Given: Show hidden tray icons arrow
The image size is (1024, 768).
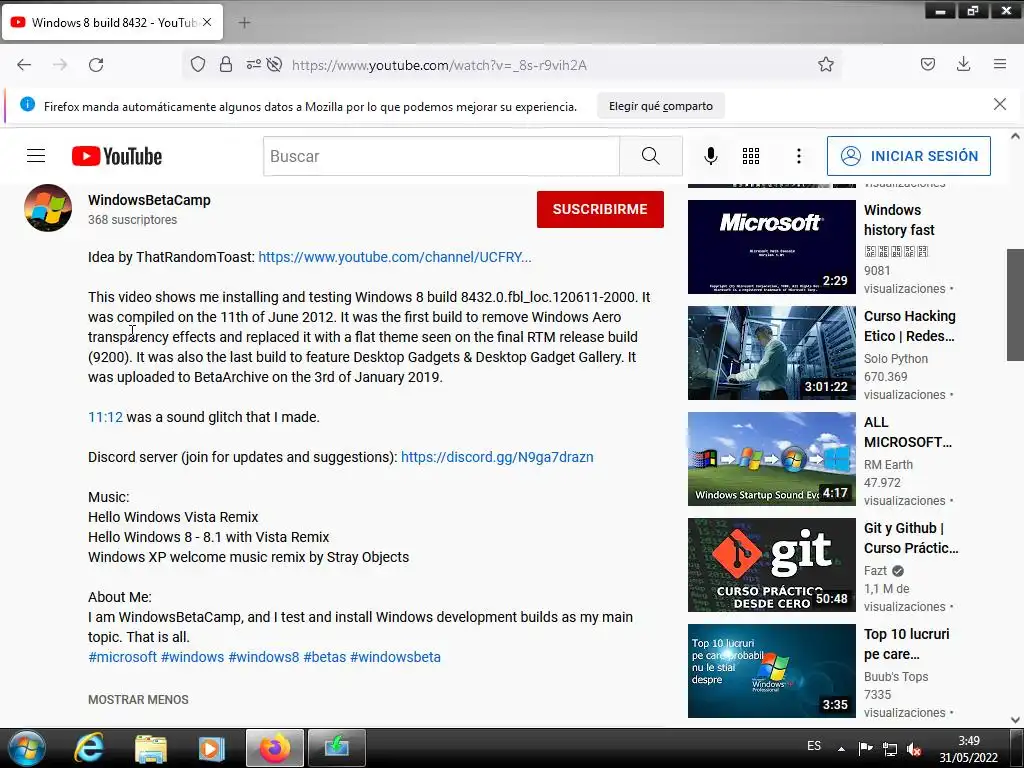Looking at the screenshot, I should tap(841, 749).
